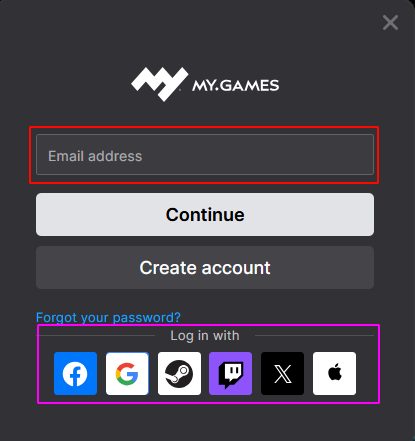Choose the Google sign-in icon
The width and height of the screenshot is (415, 441).
pos(127,373)
